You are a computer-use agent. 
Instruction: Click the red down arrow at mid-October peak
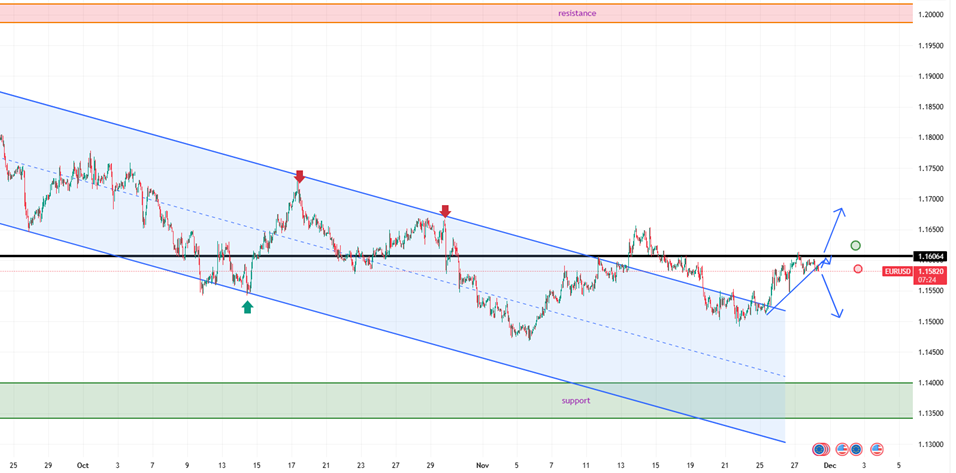pos(299,177)
